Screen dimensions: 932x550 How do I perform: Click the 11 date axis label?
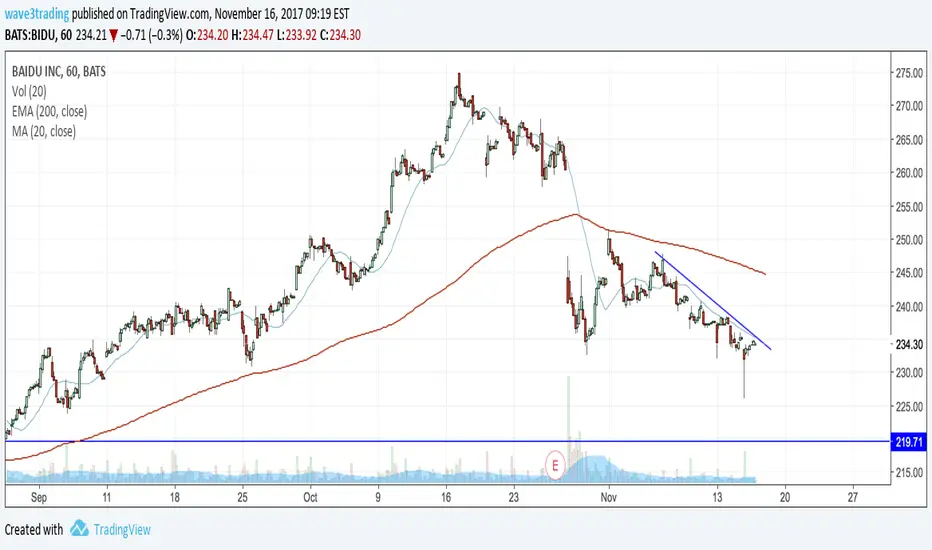106,497
